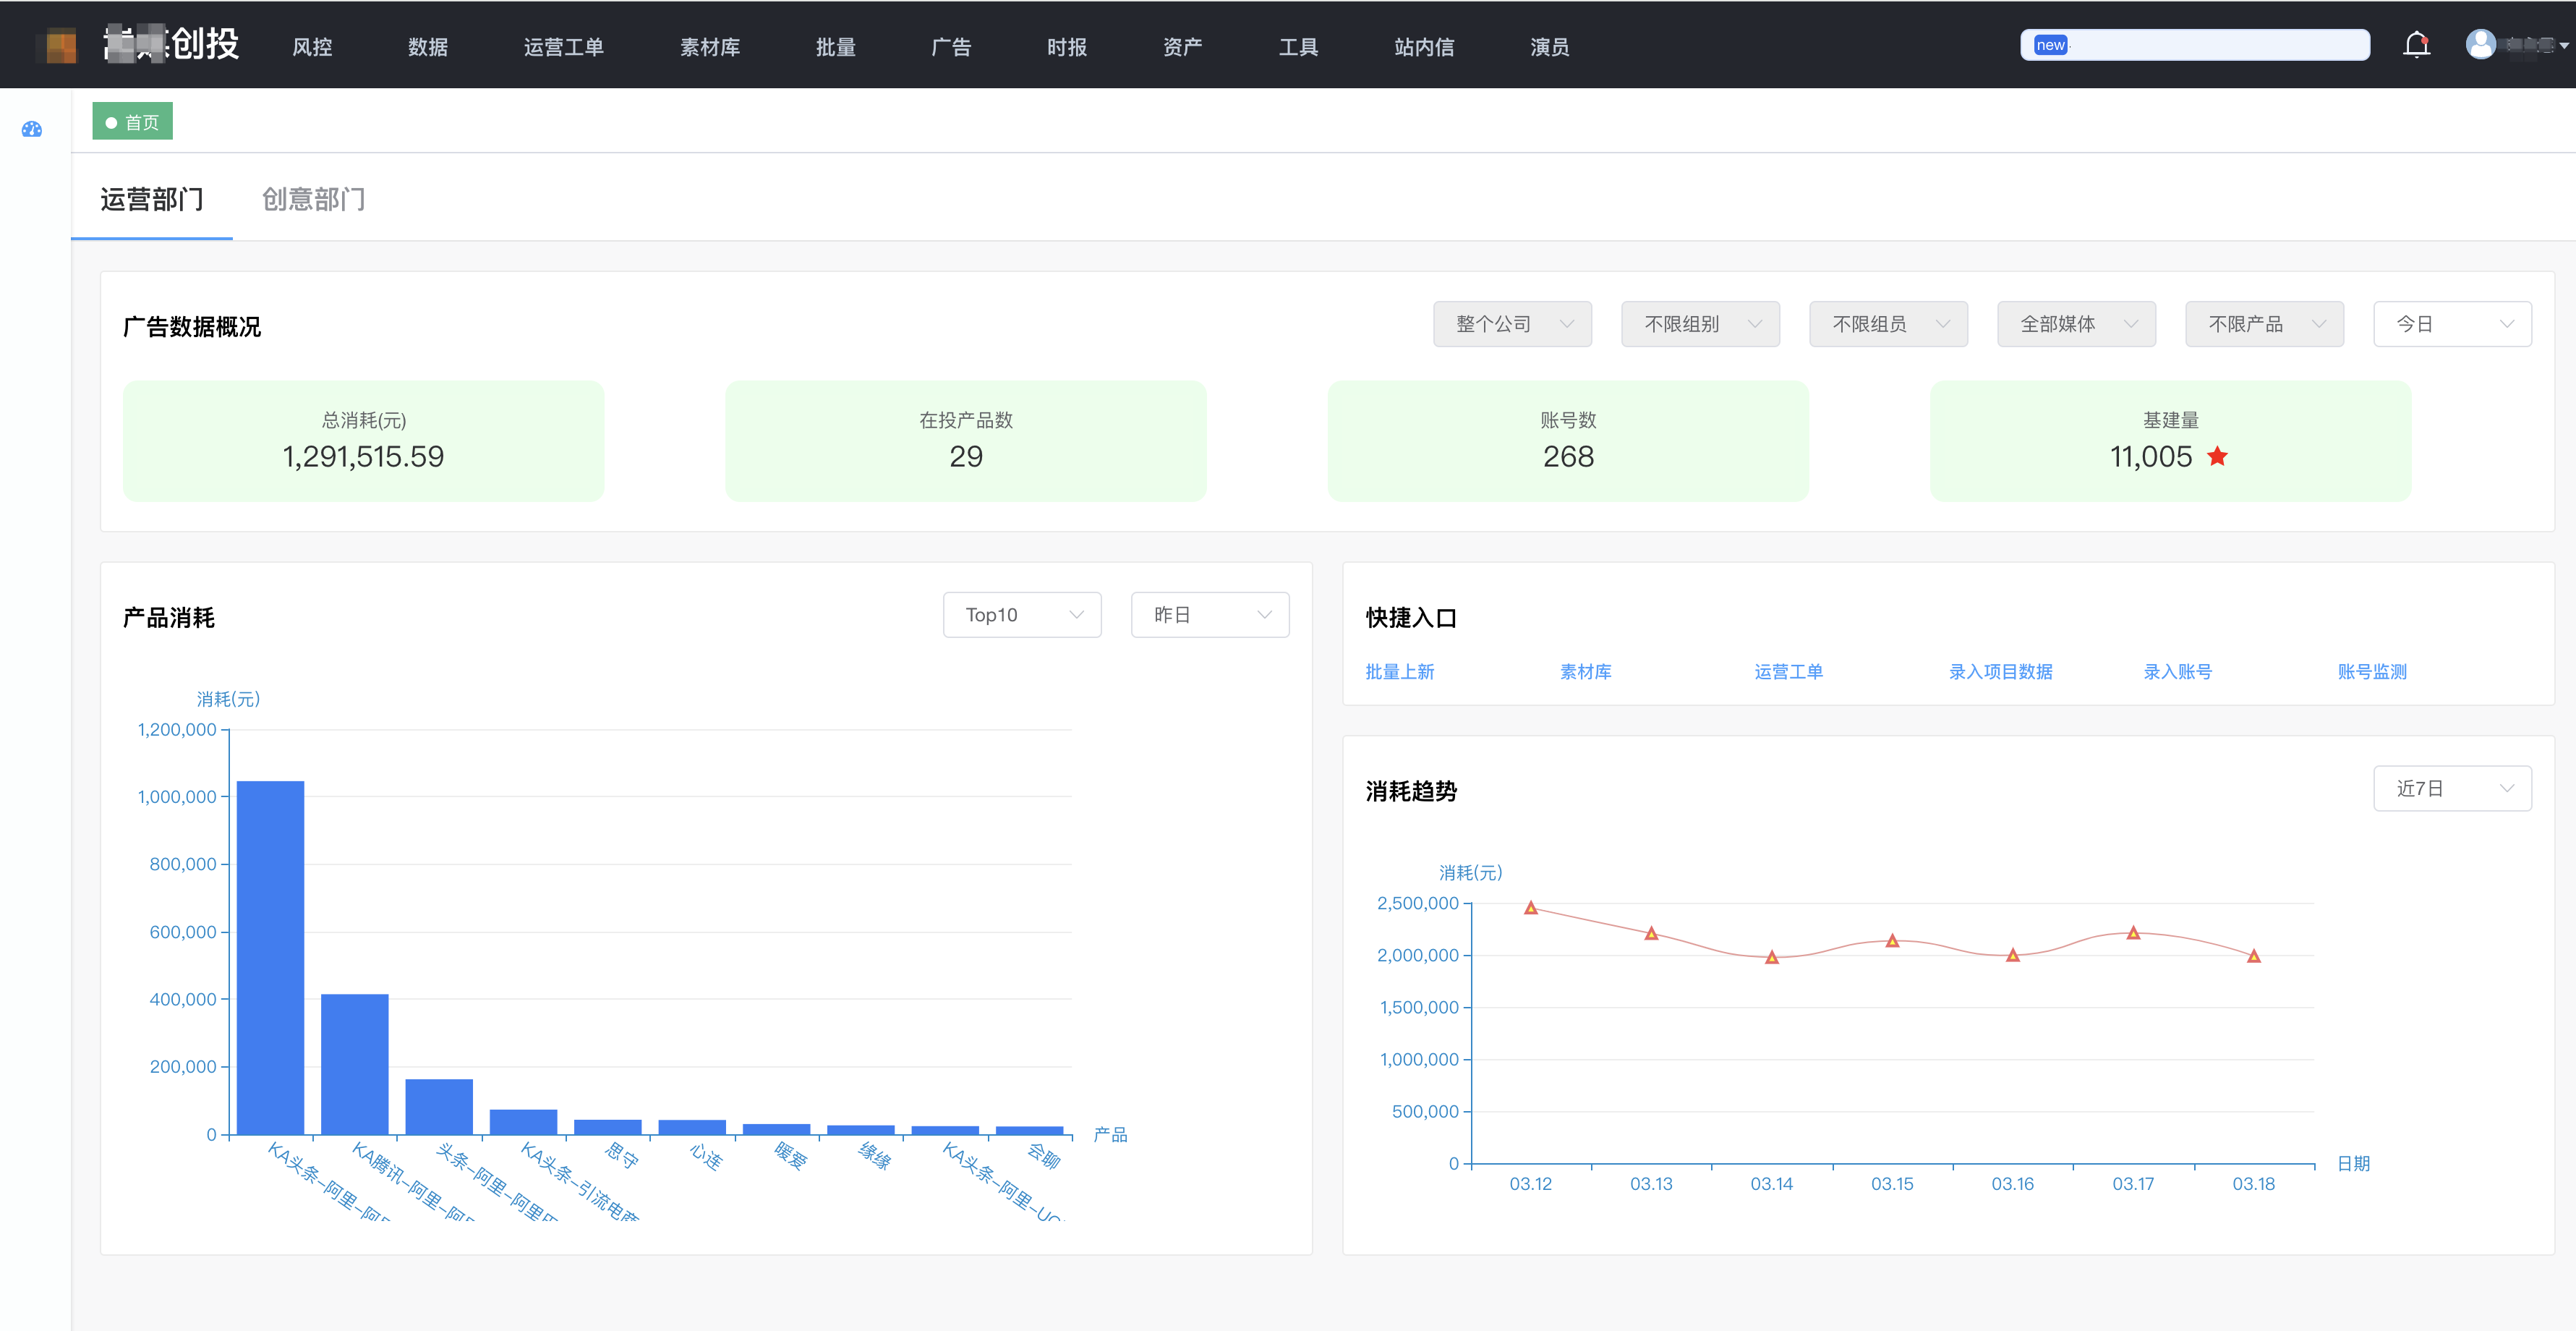The image size is (2576, 1331).
Task: Click the 1,291,515.59 total value
Action: [364, 457]
